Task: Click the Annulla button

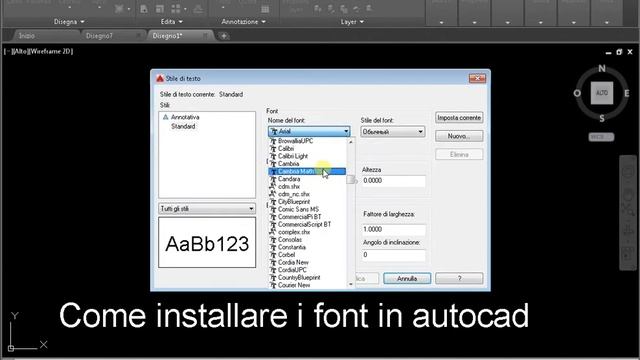Action: pyautogui.click(x=407, y=278)
